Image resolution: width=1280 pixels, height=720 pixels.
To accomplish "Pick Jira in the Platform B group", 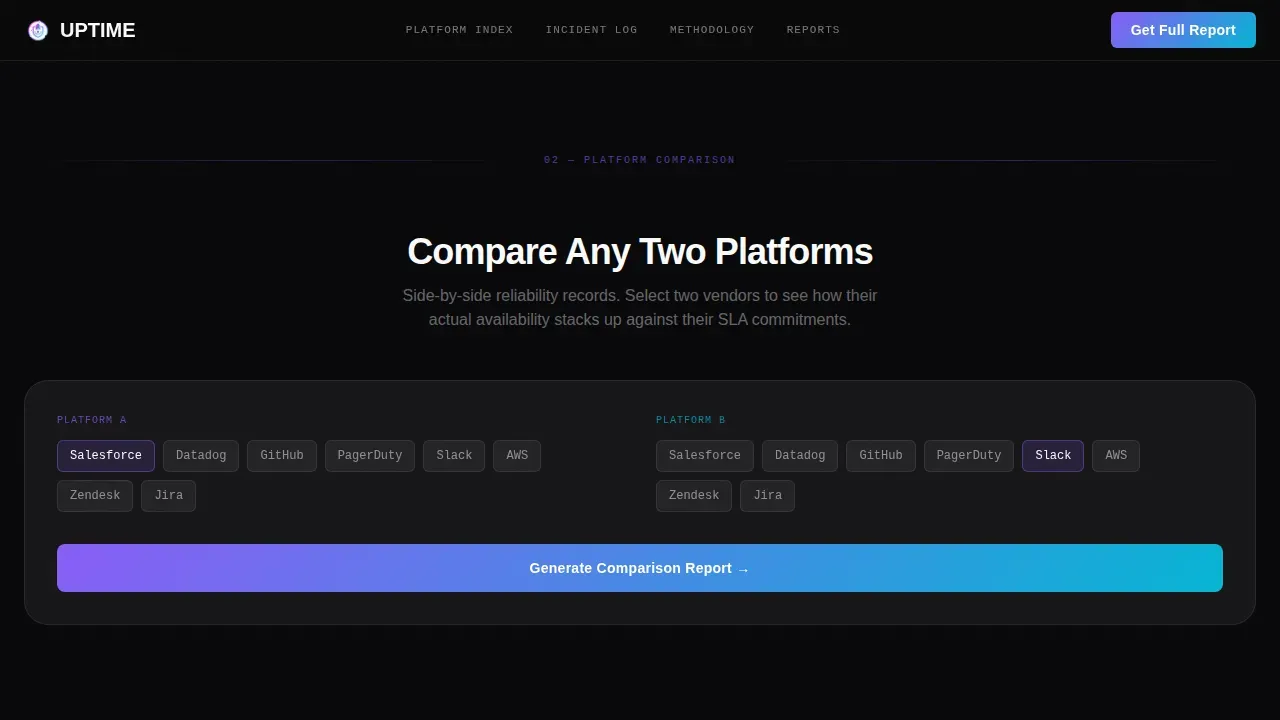I will coord(767,496).
